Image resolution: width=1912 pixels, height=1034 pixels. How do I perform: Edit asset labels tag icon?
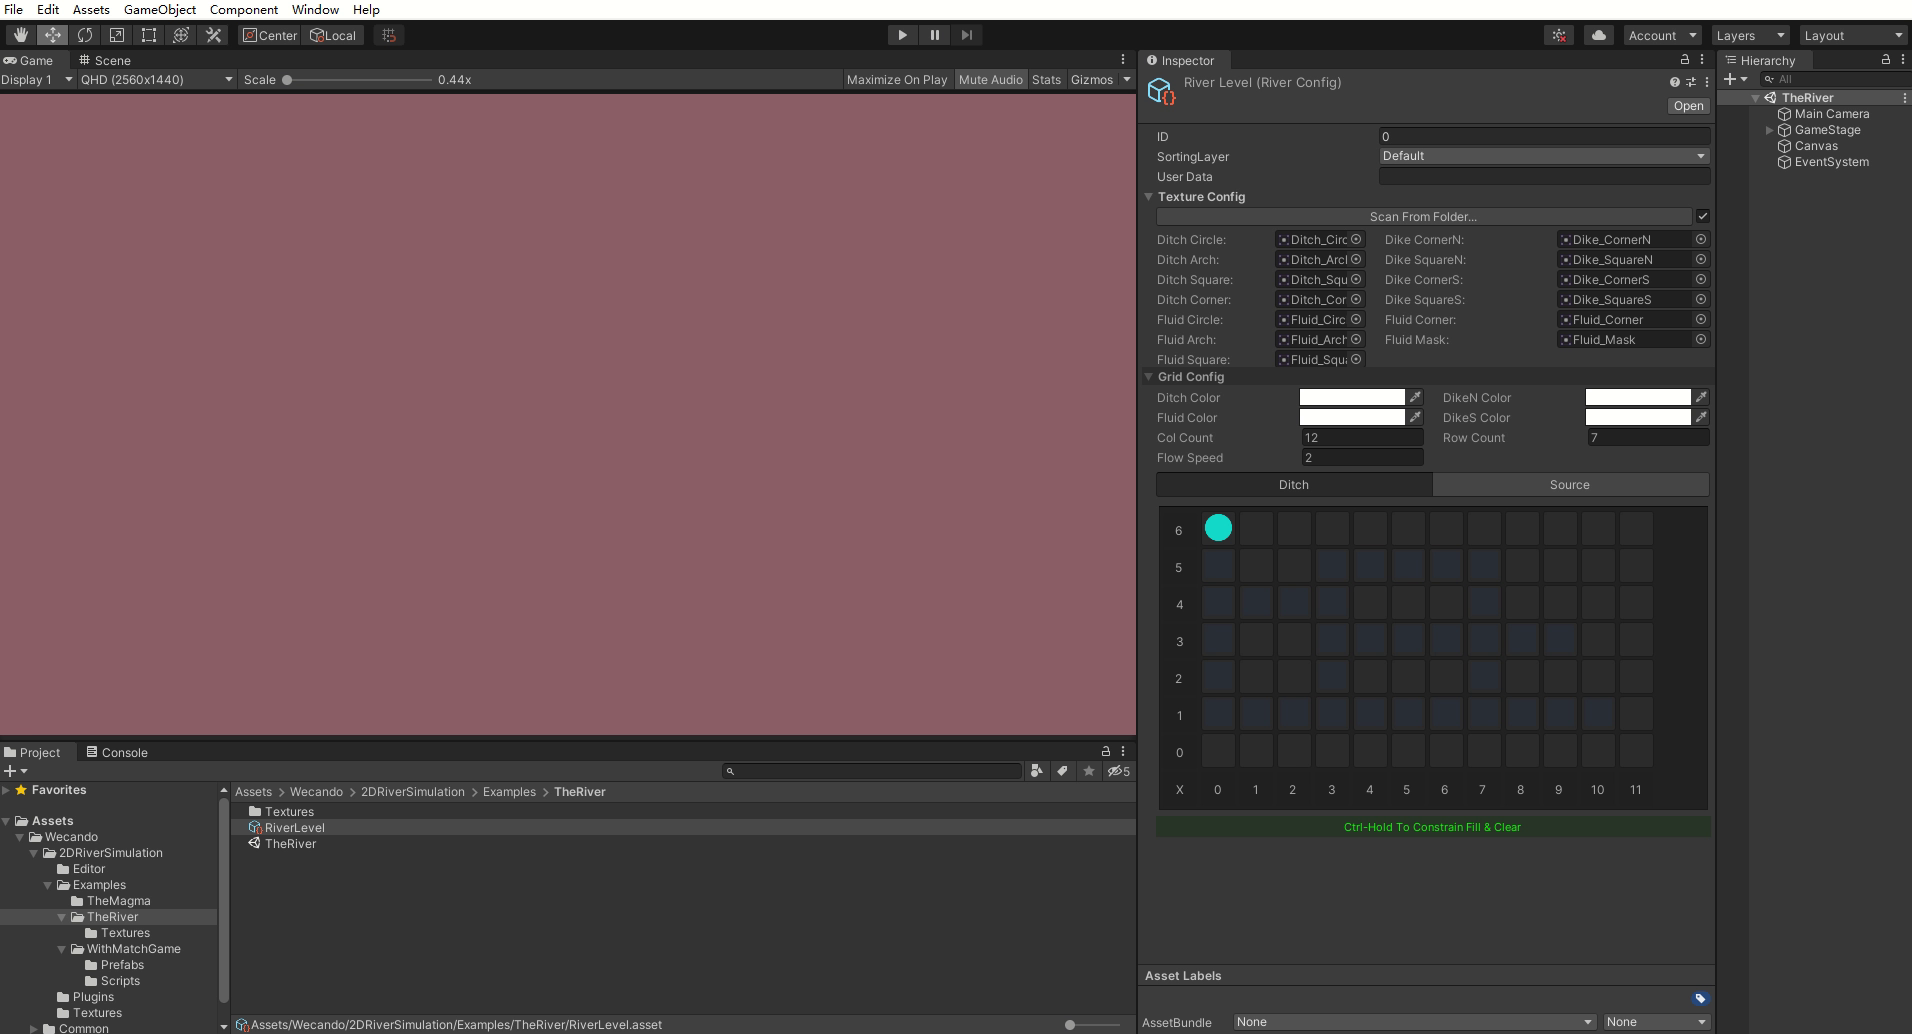click(1700, 998)
